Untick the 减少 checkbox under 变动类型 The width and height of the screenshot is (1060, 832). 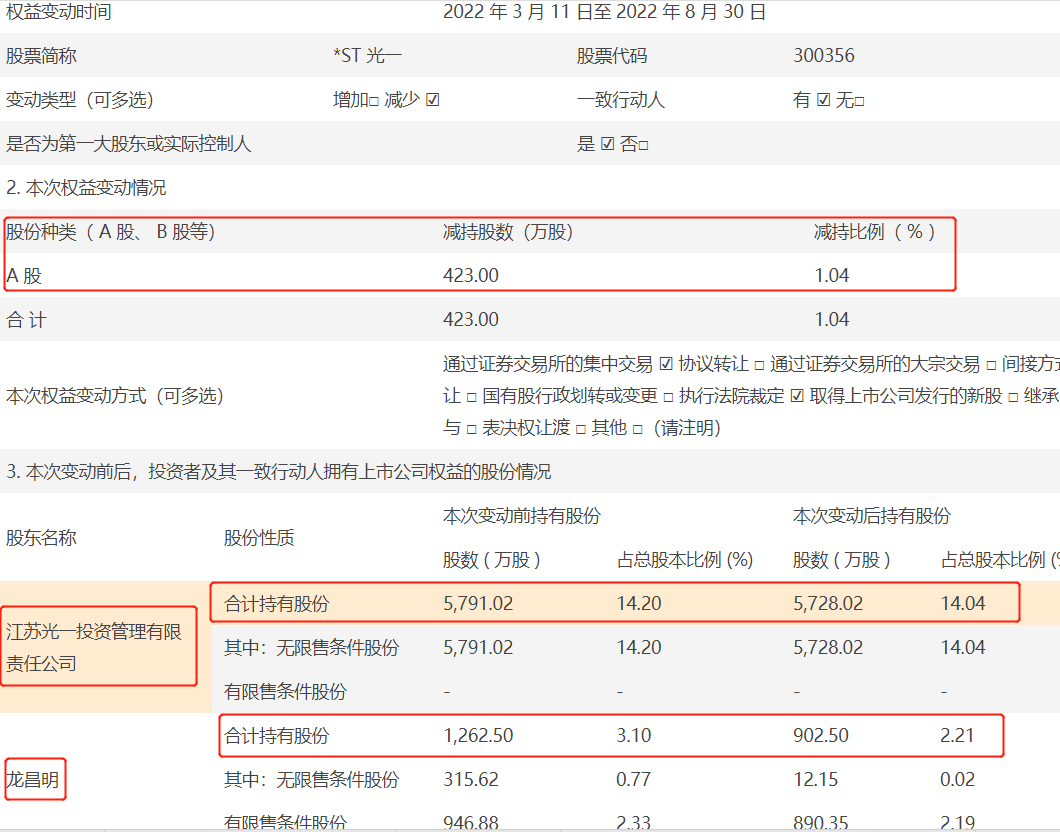[433, 100]
